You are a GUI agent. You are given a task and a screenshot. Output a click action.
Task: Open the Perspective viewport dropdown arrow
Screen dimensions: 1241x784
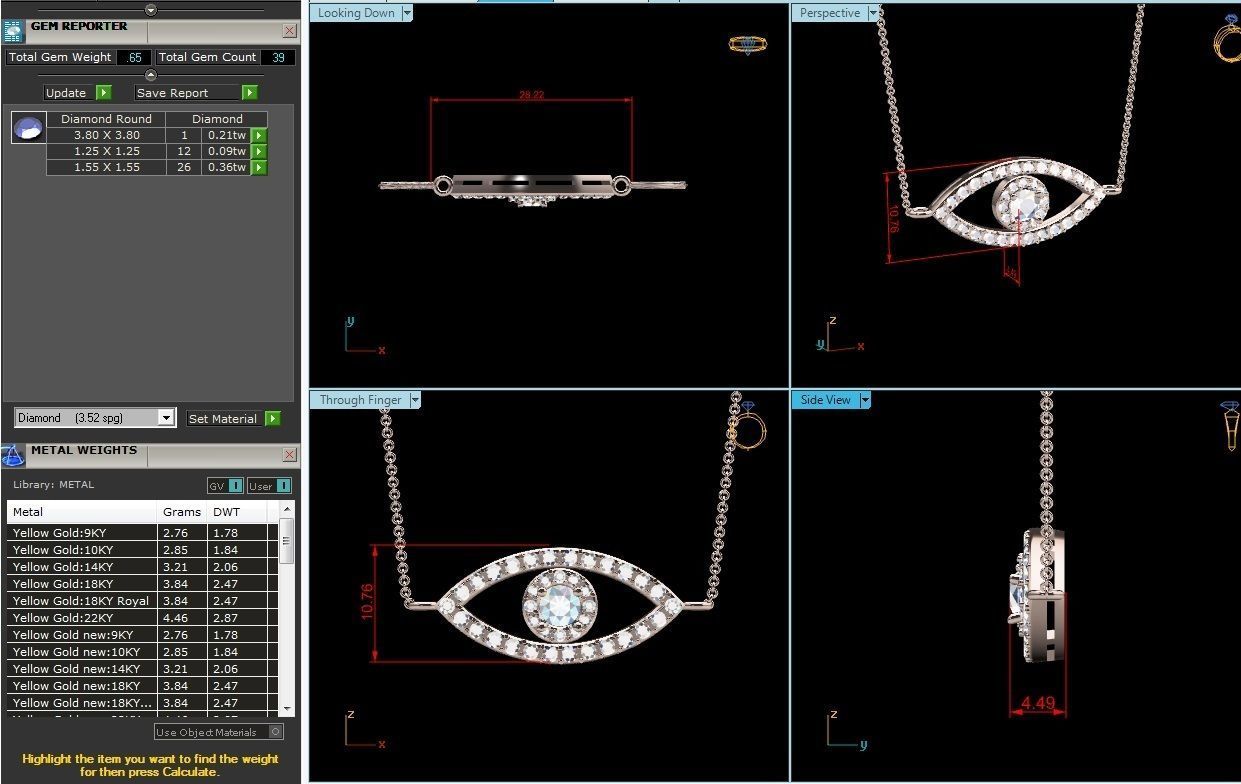pos(873,14)
